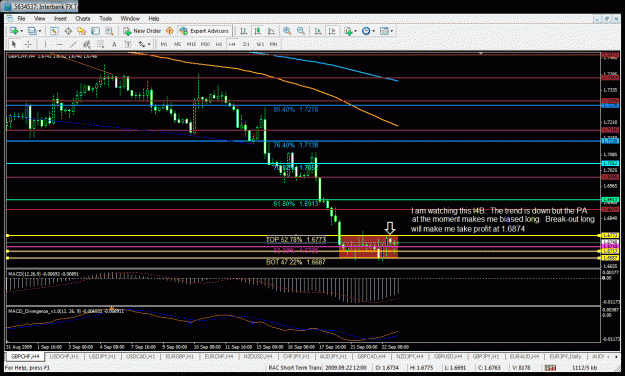Switch to the USDJPY,H1 chart tab

coord(102,356)
